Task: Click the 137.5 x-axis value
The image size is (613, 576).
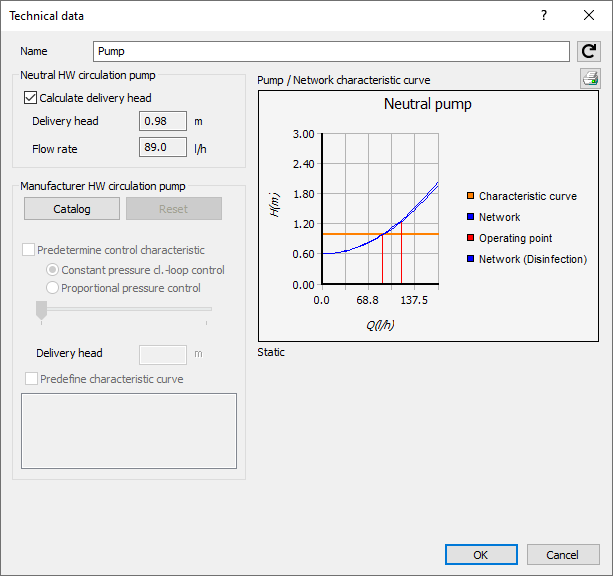Action: pos(414,300)
